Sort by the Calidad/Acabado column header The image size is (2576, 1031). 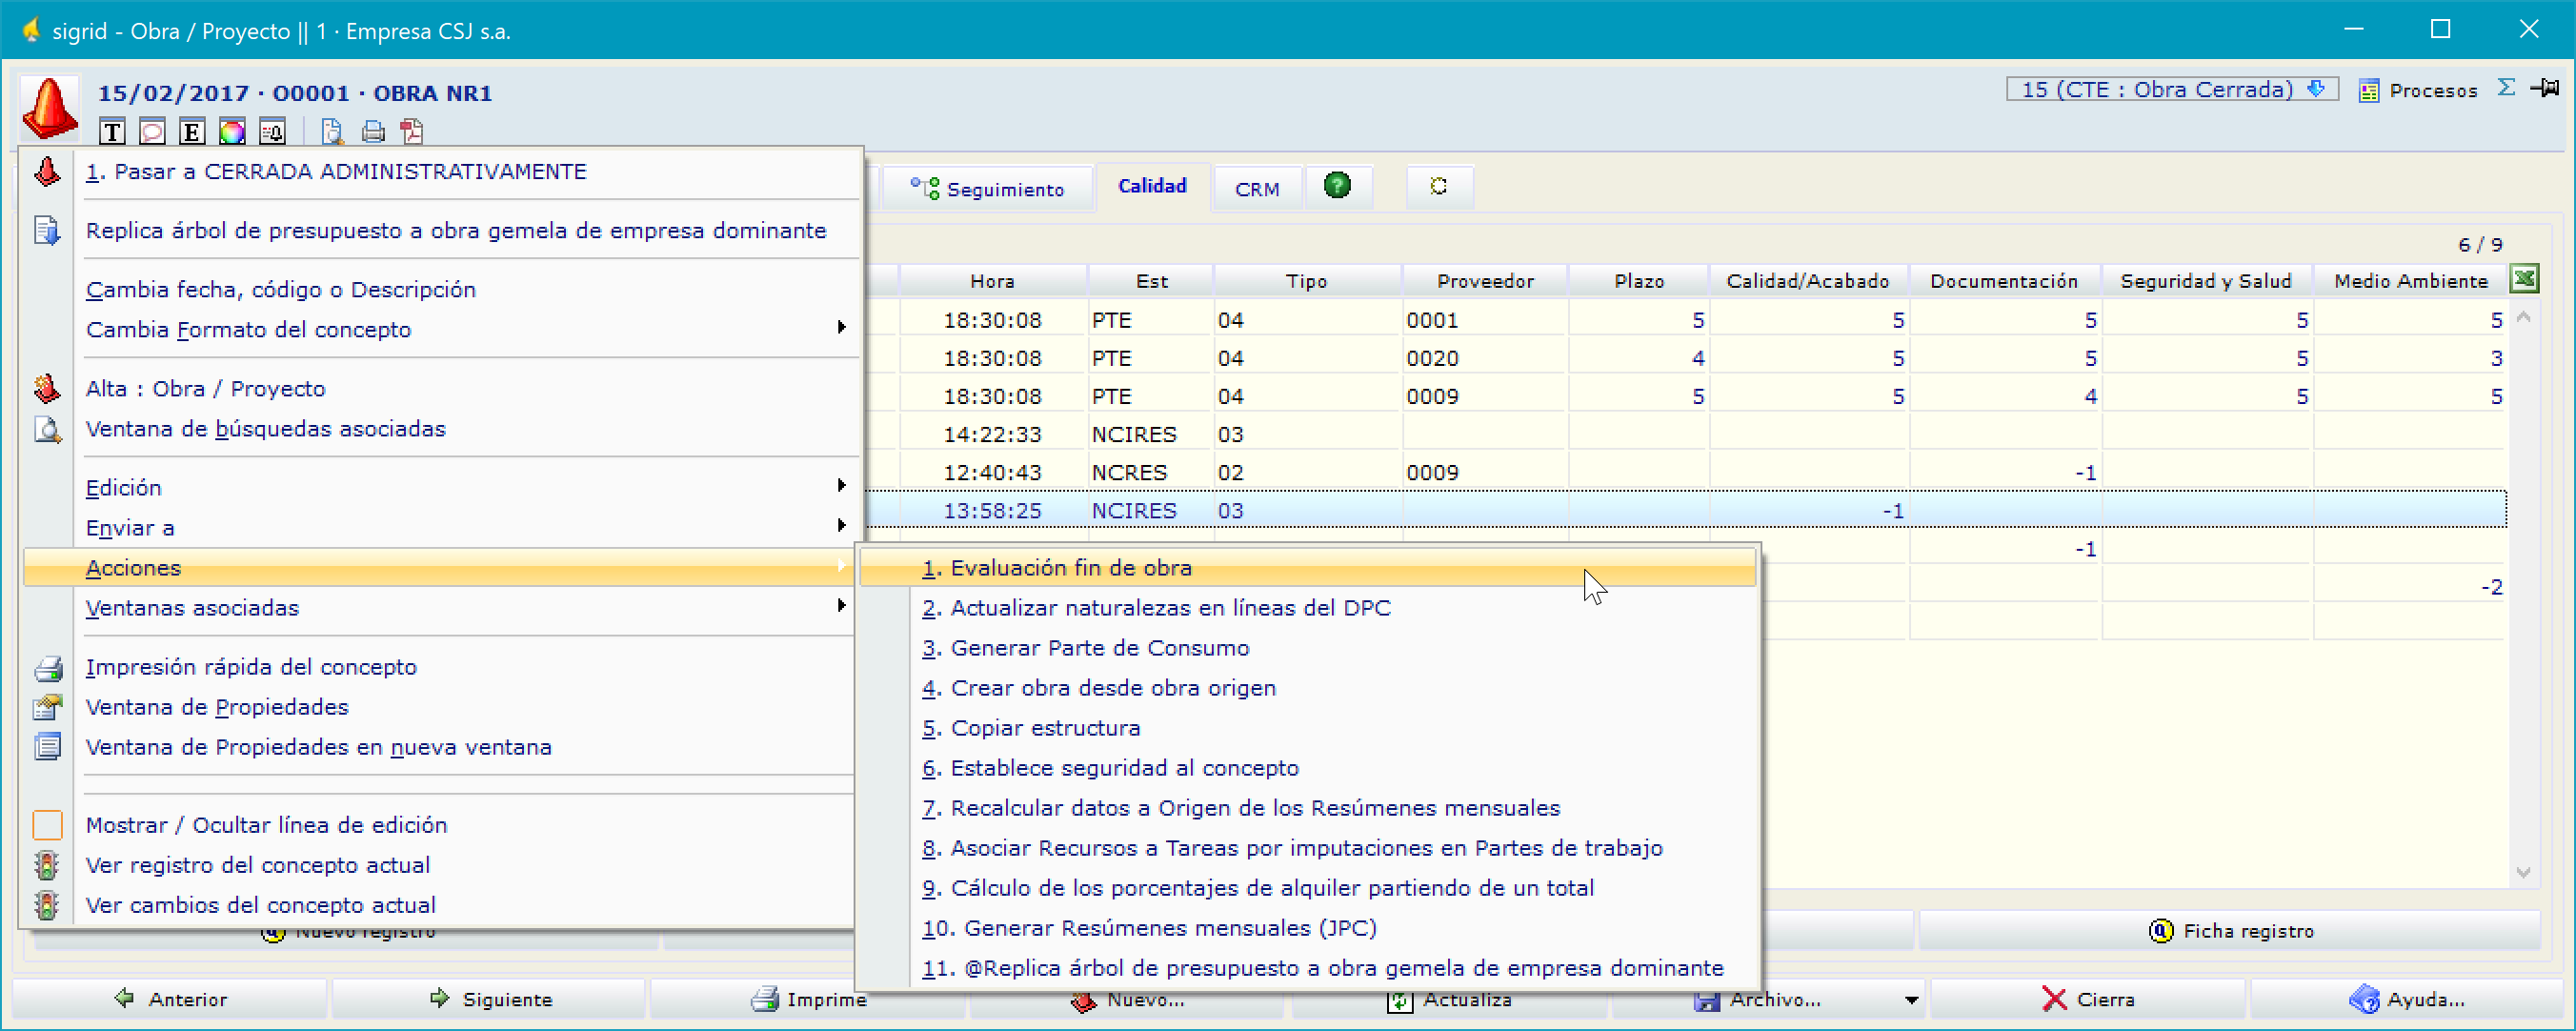click(1808, 281)
